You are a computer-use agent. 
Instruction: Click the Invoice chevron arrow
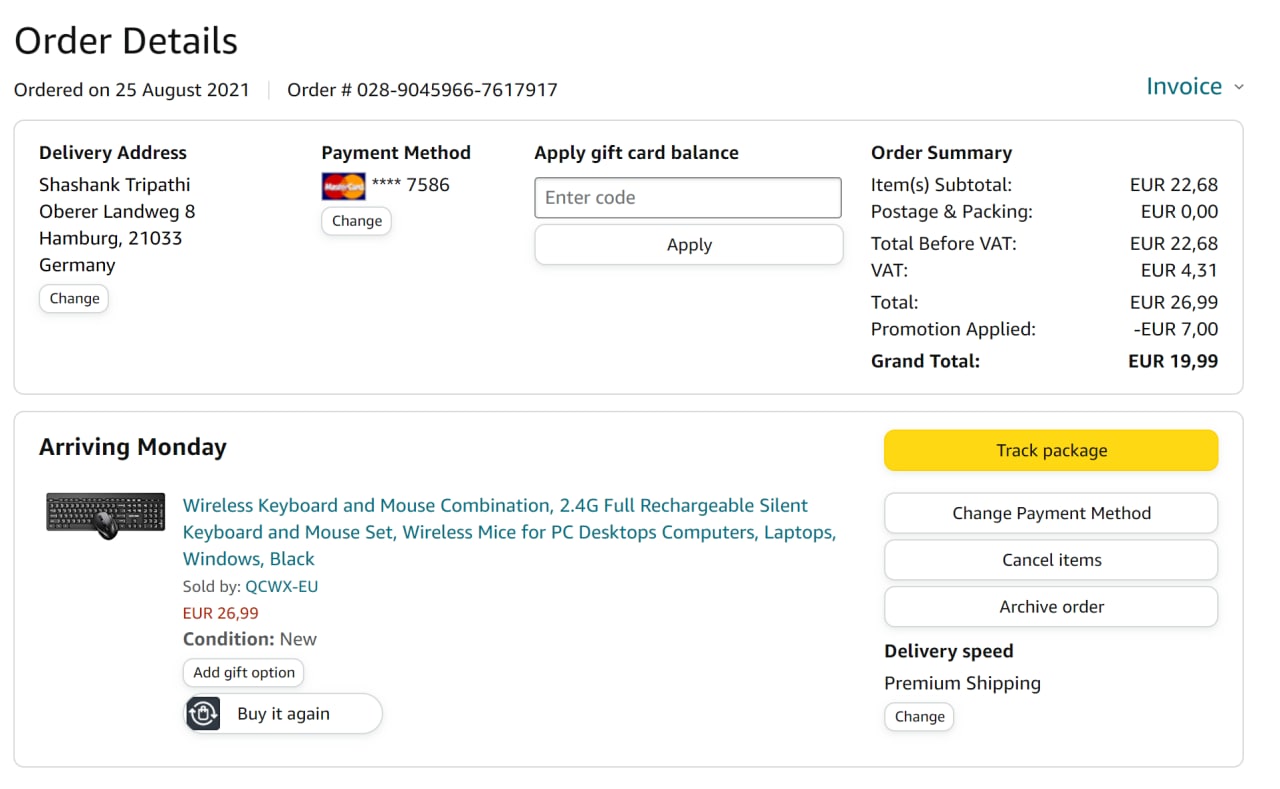tap(1239, 88)
